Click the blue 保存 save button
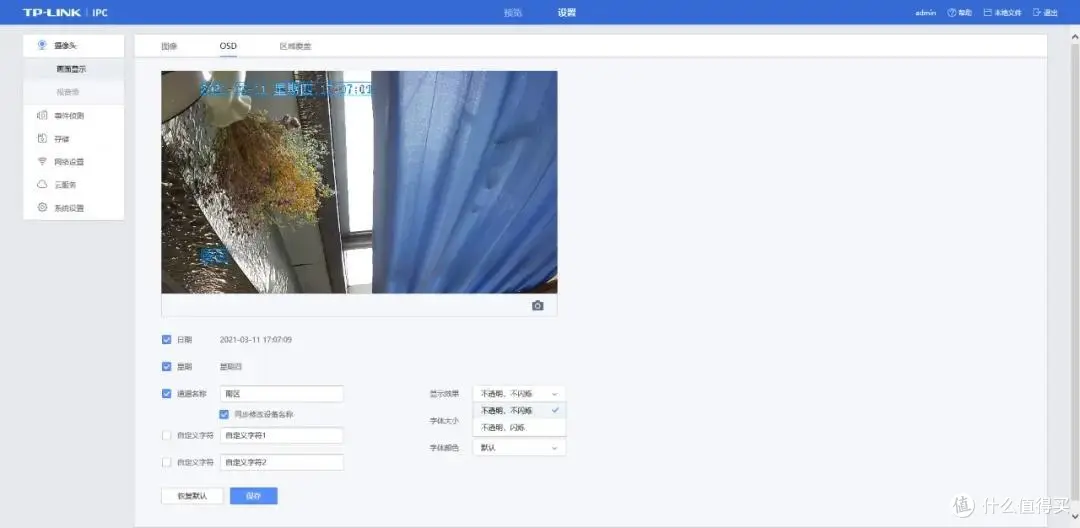1080x528 pixels. click(253, 496)
